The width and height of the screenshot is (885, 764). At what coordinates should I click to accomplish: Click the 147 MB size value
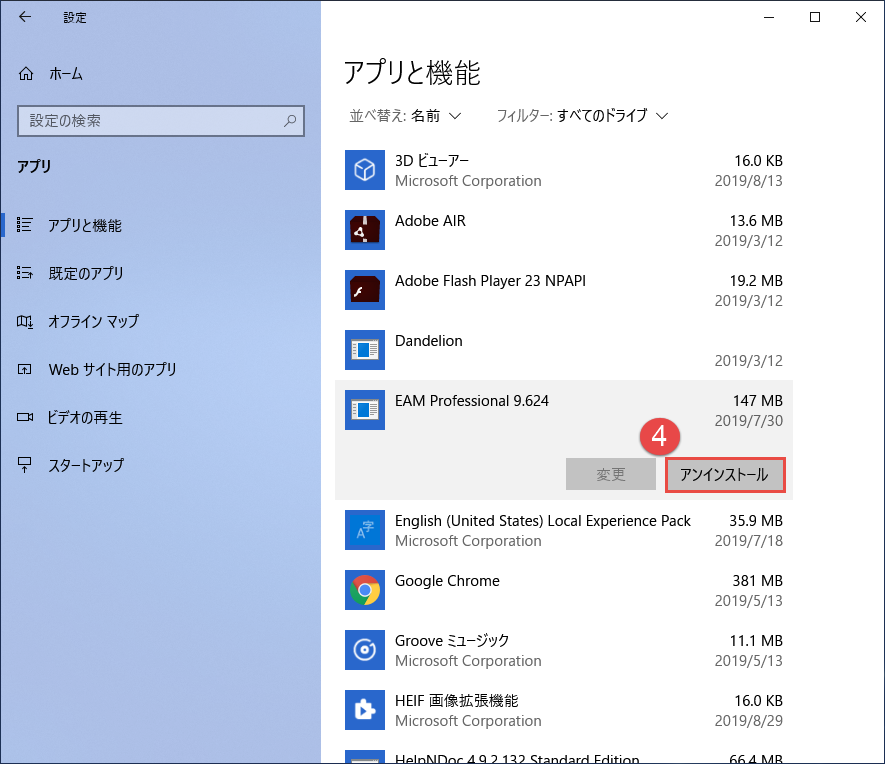tap(757, 401)
